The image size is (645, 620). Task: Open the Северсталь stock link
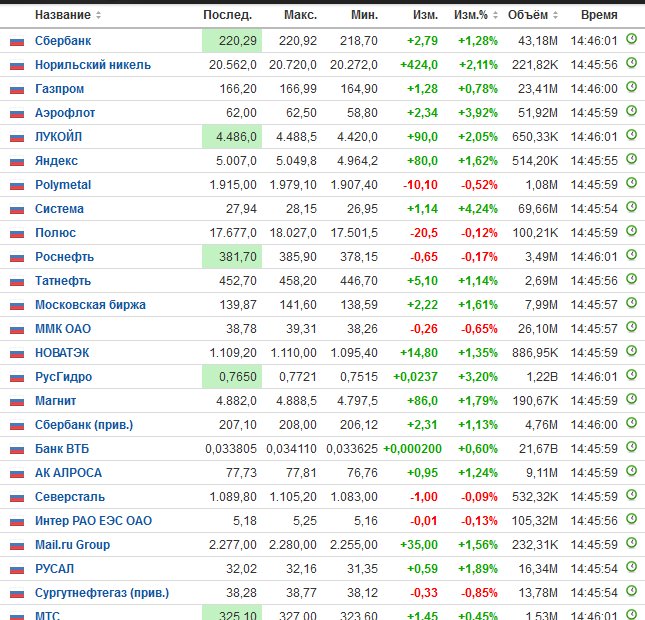coord(70,497)
